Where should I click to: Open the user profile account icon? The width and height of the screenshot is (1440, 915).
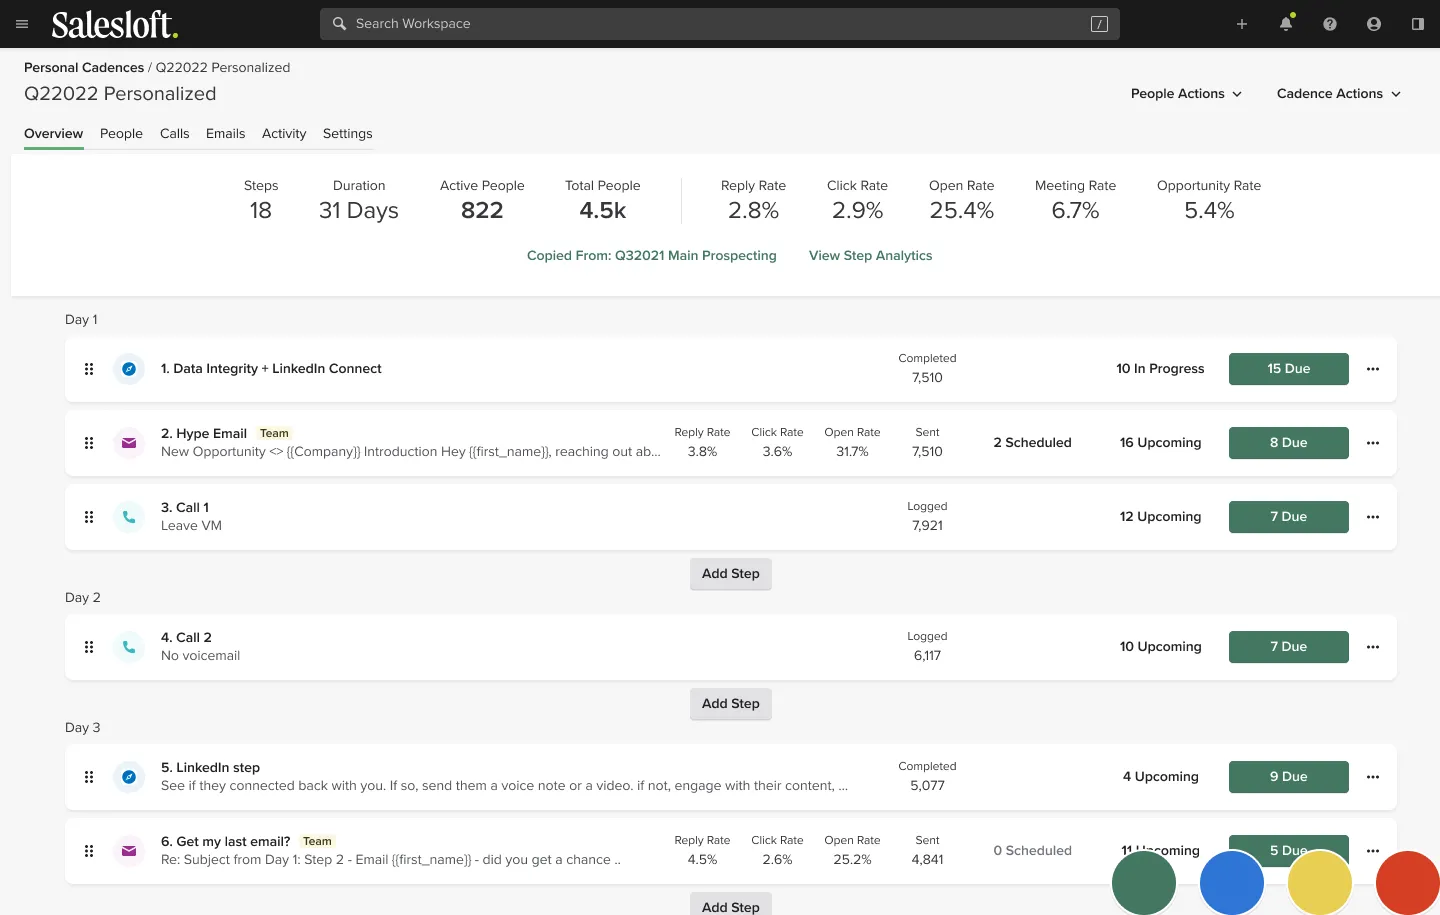pos(1374,24)
